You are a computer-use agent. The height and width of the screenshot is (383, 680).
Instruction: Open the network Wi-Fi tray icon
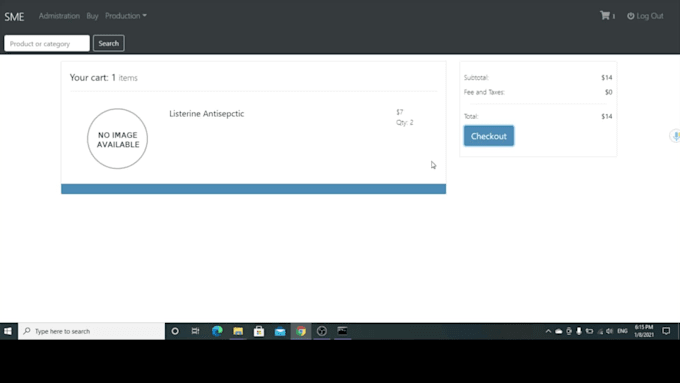[600, 332]
